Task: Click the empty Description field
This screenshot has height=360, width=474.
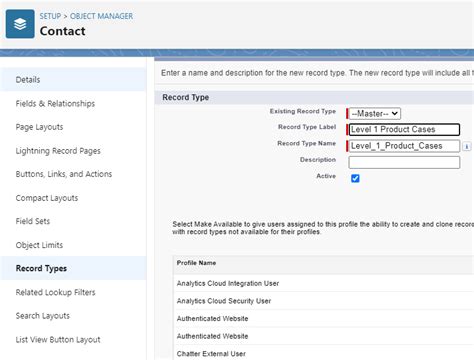Action: pos(404,162)
